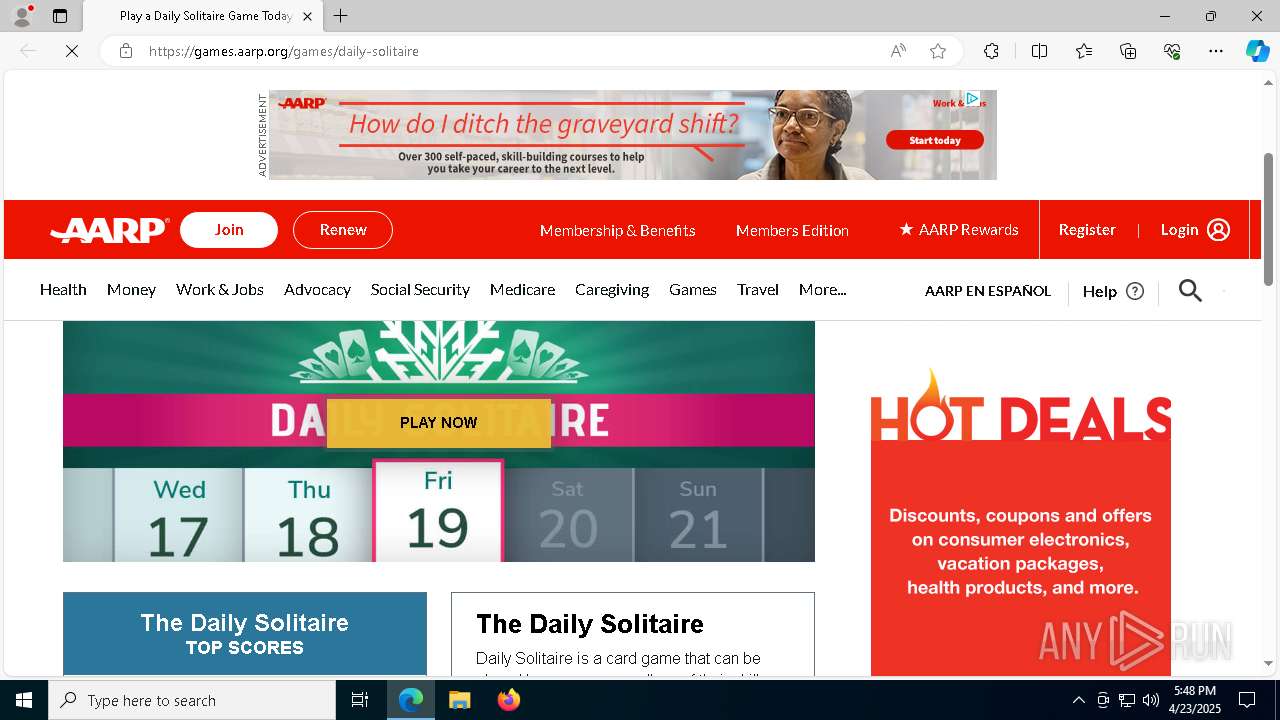This screenshot has width=1280, height=720.
Task: Open the Copilot sidebar
Action: point(1257,51)
